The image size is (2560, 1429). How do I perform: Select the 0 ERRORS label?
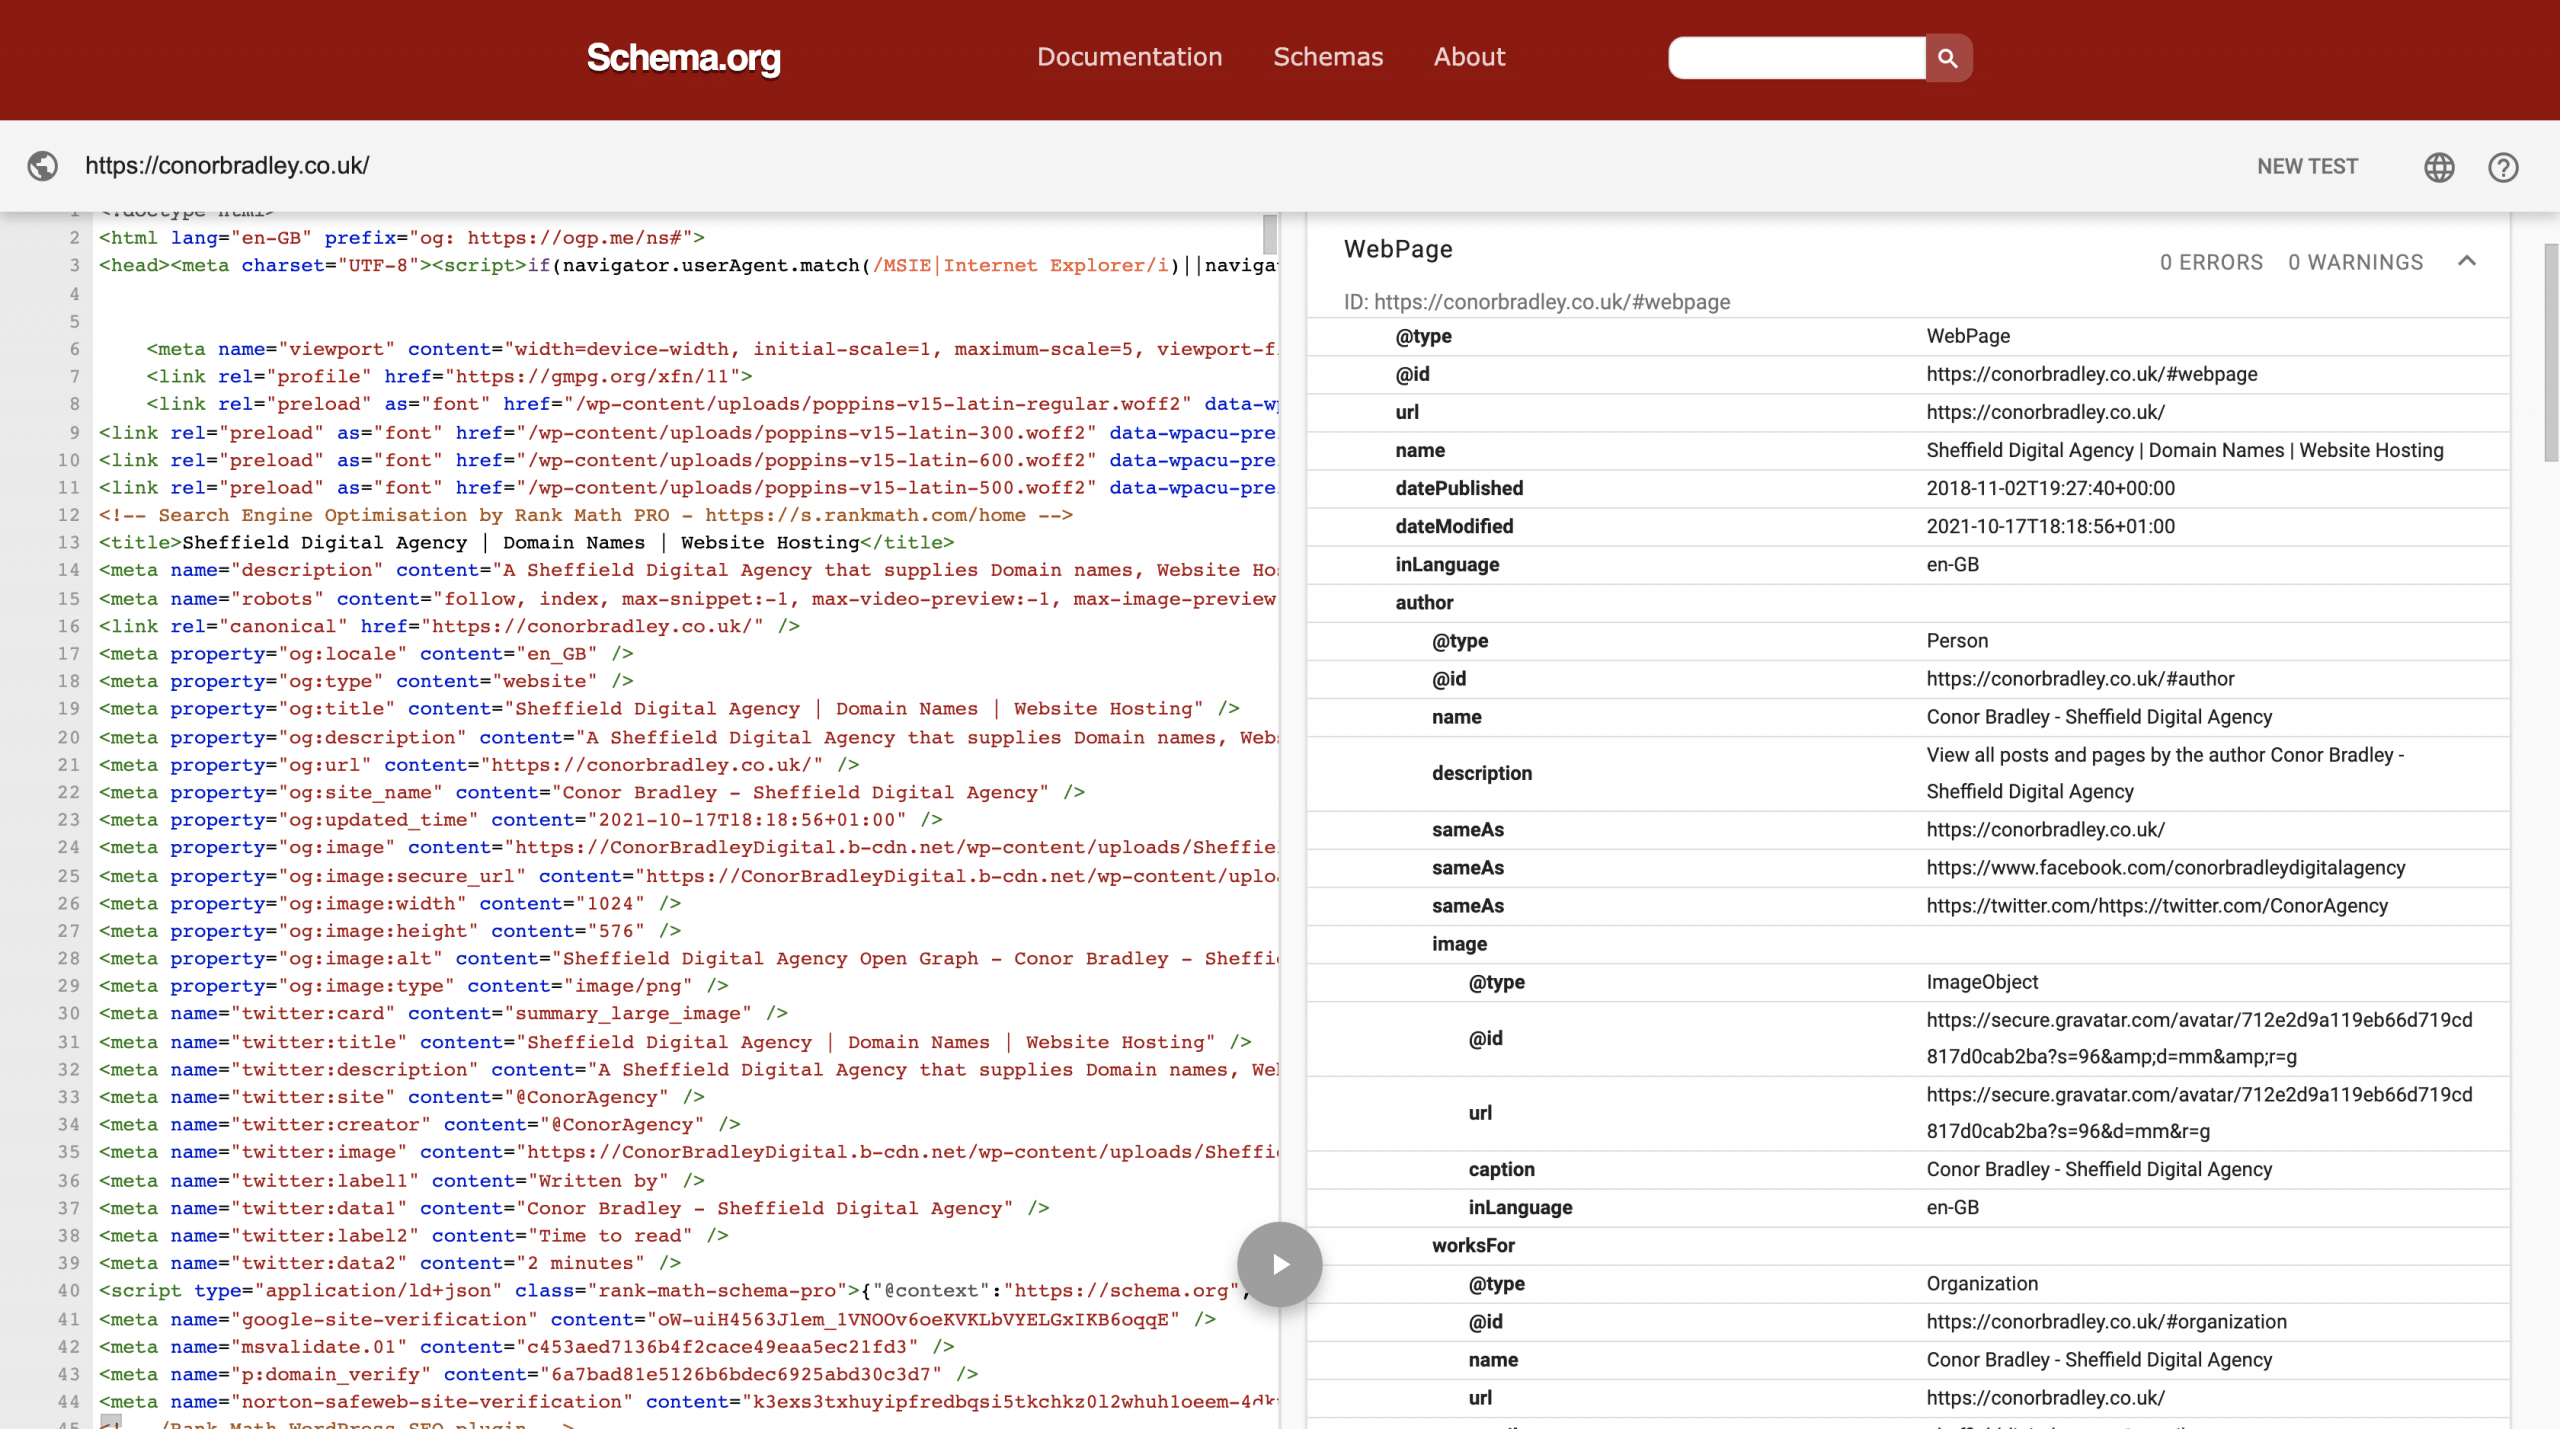2211,262
